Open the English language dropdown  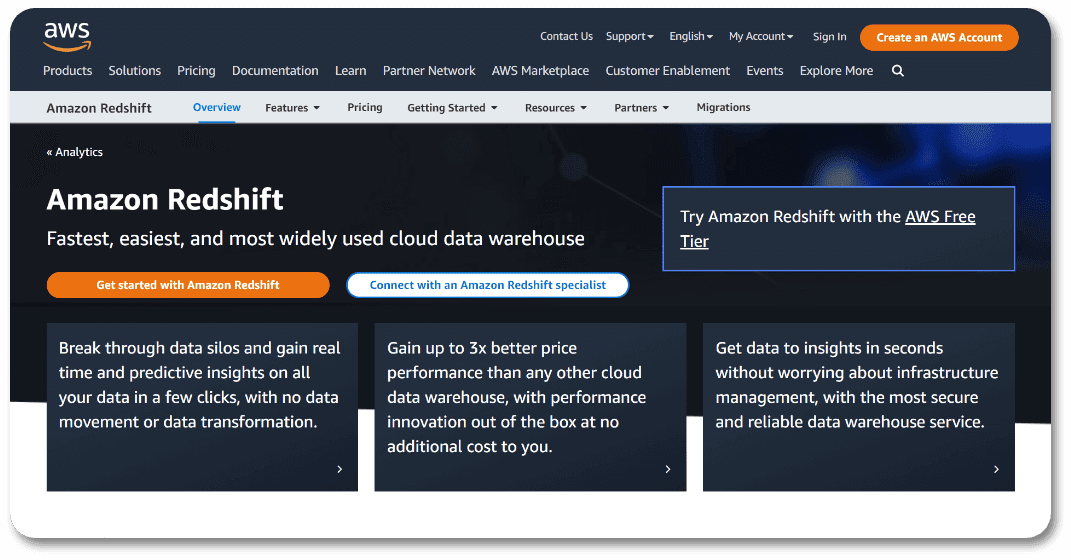tap(691, 36)
